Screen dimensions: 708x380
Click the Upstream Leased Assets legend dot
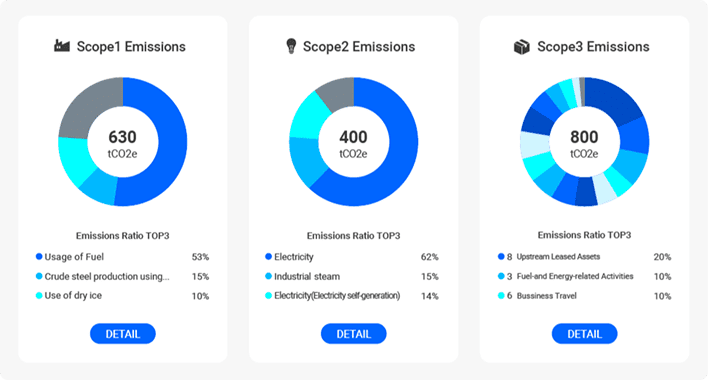click(501, 256)
